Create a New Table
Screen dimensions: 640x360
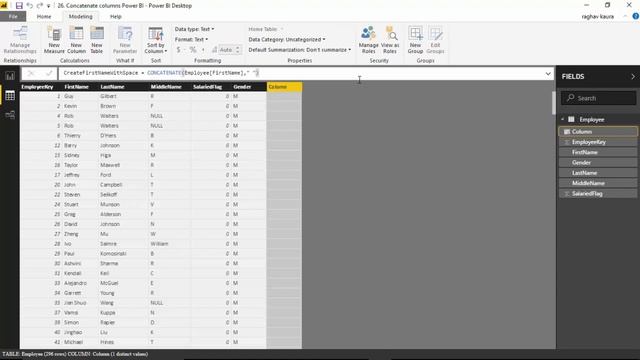click(x=97, y=40)
